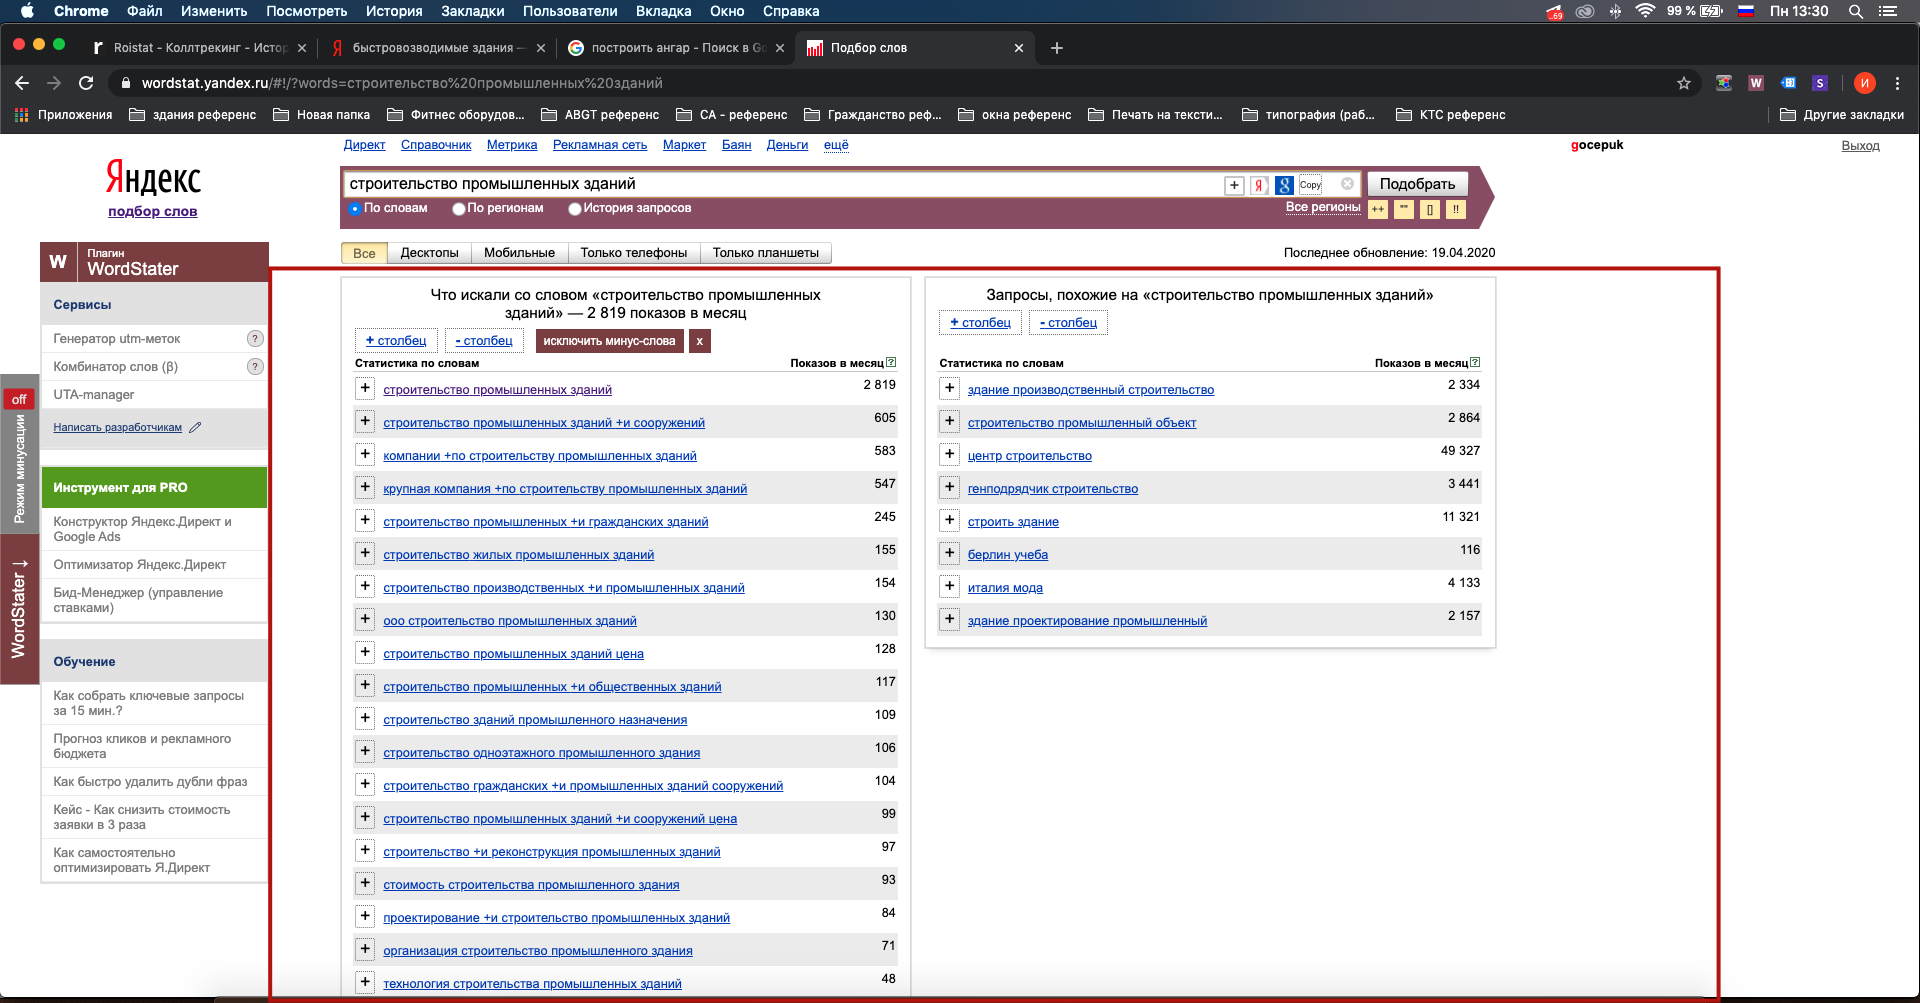
Task: Select the По регионам radio button
Action: click(x=459, y=209)
